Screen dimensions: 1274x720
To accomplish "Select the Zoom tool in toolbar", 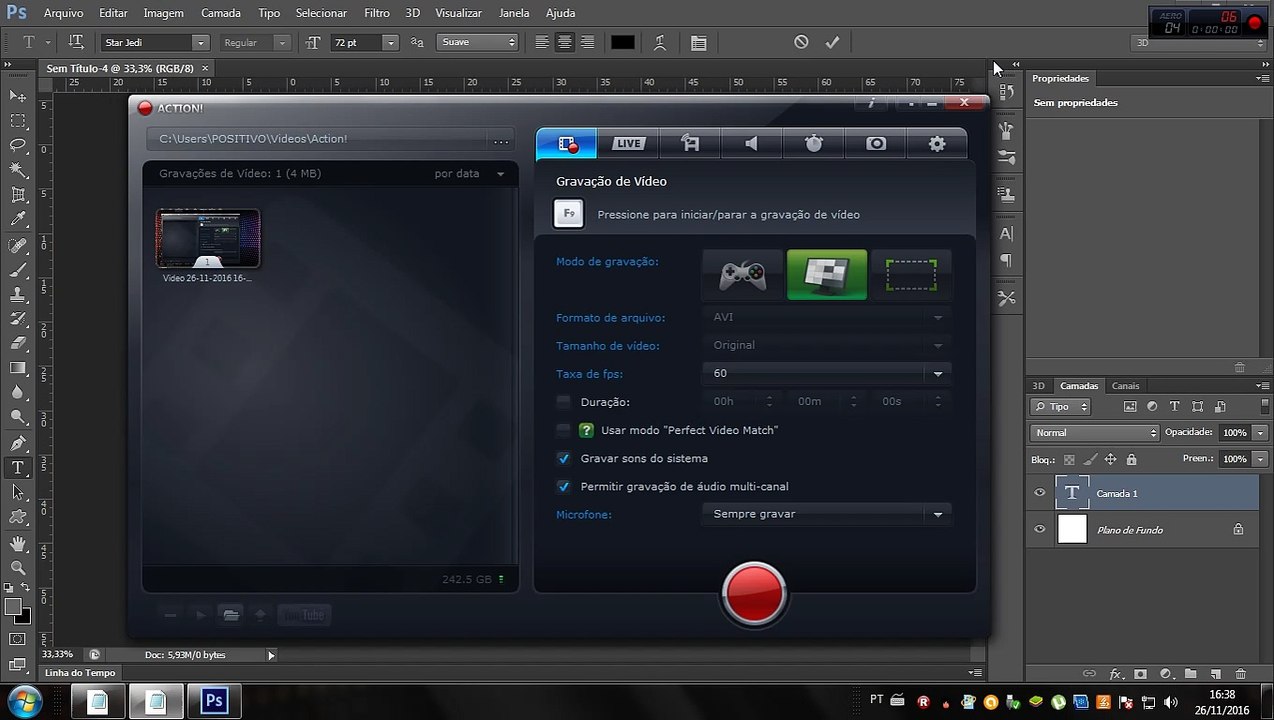I will point(18,567).
